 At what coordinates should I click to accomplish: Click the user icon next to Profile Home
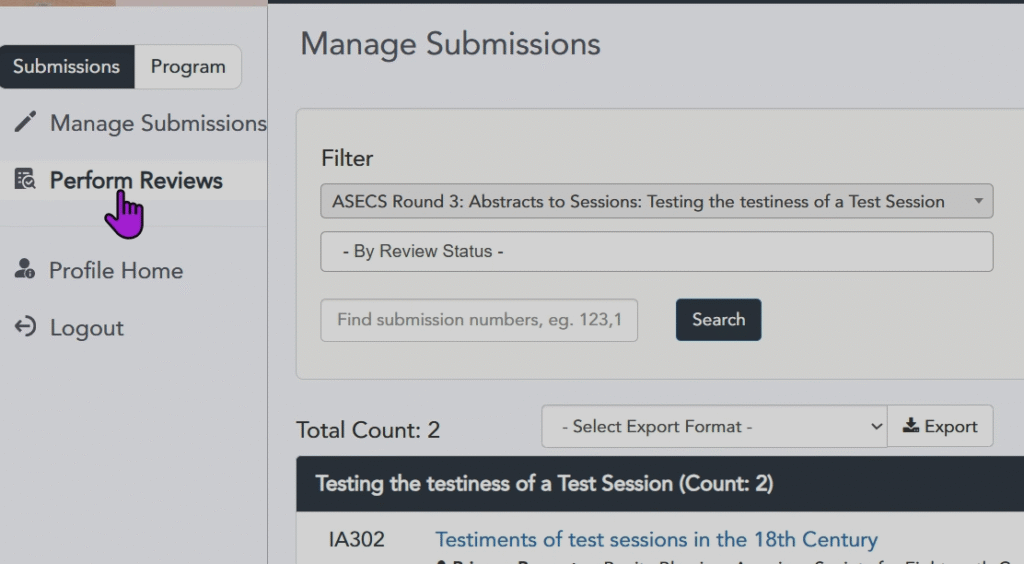pos(25,270)
